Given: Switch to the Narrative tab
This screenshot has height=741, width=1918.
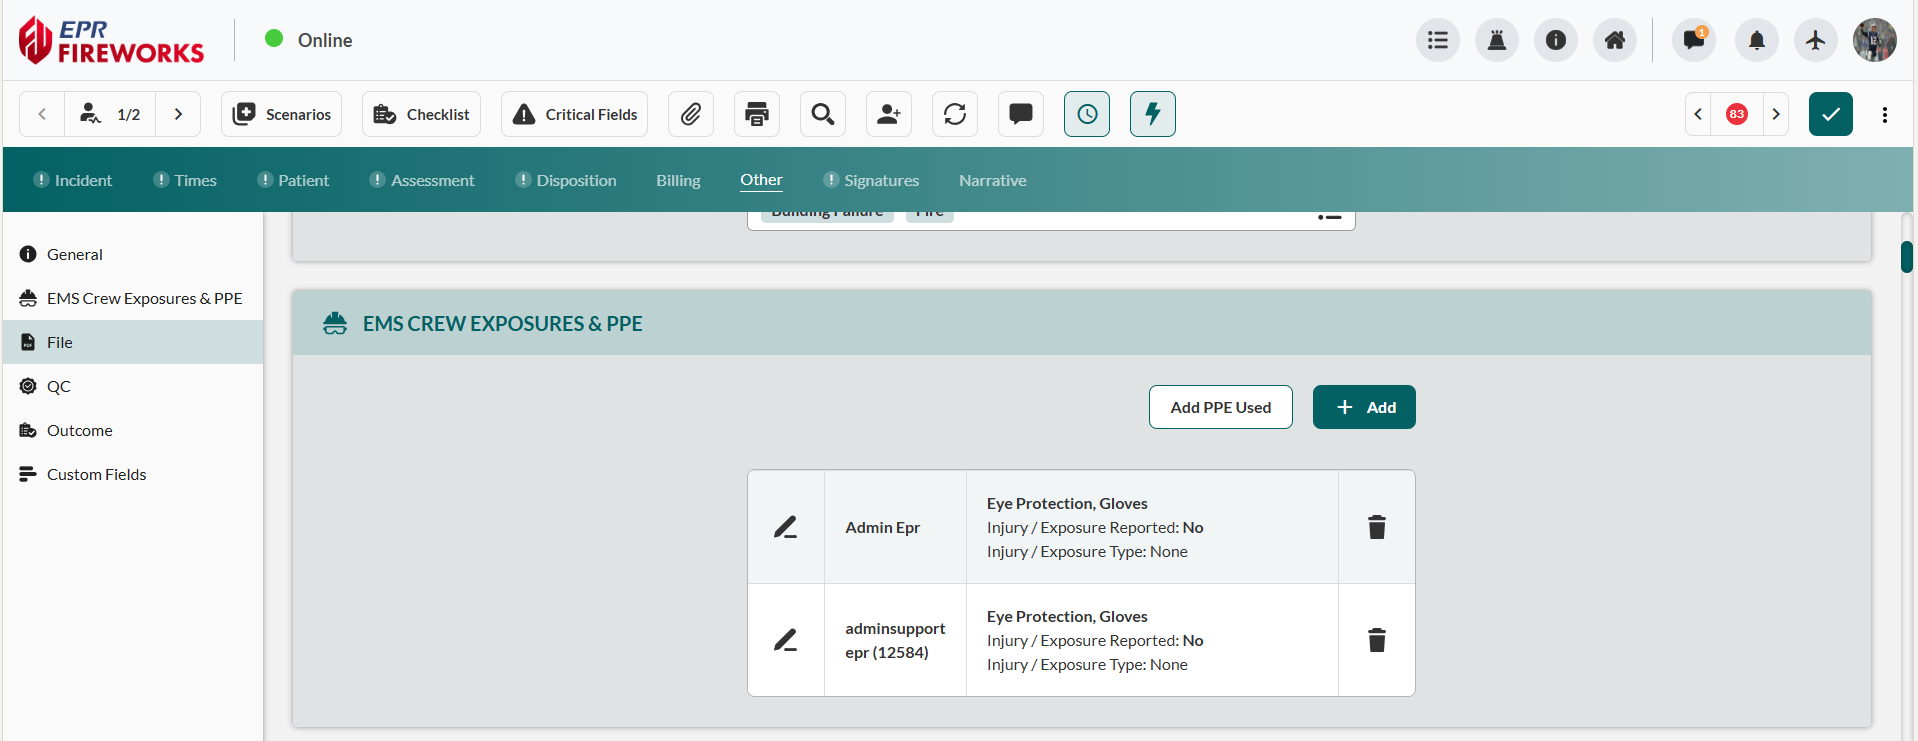Looking at the screenshot, I should pyautogui.click(x=992, y=180).
